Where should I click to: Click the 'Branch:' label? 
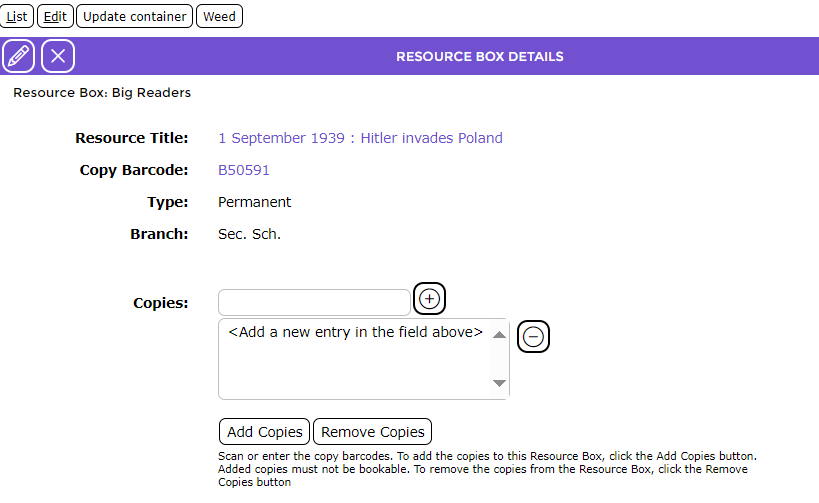[x=159, y=234]
